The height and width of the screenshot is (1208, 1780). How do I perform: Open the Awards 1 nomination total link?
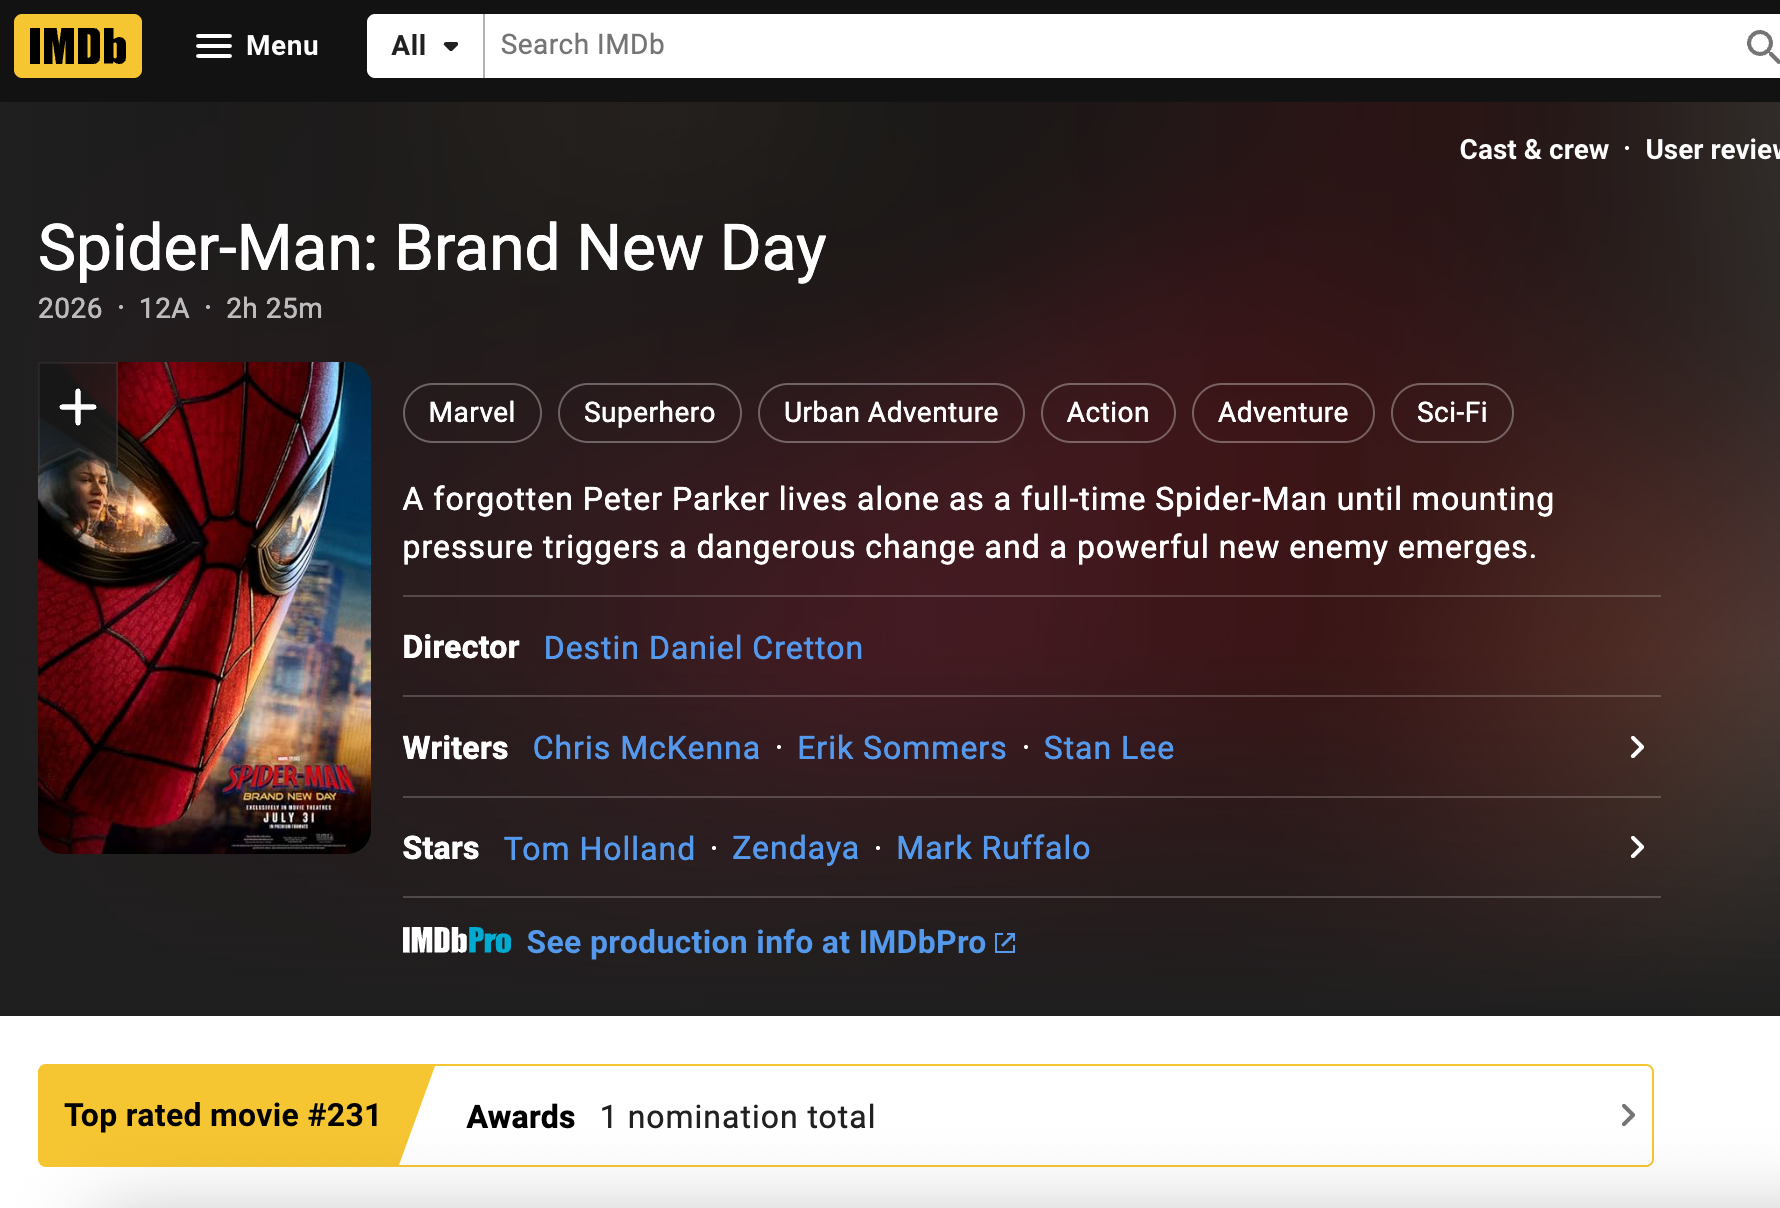point(671,1116)
